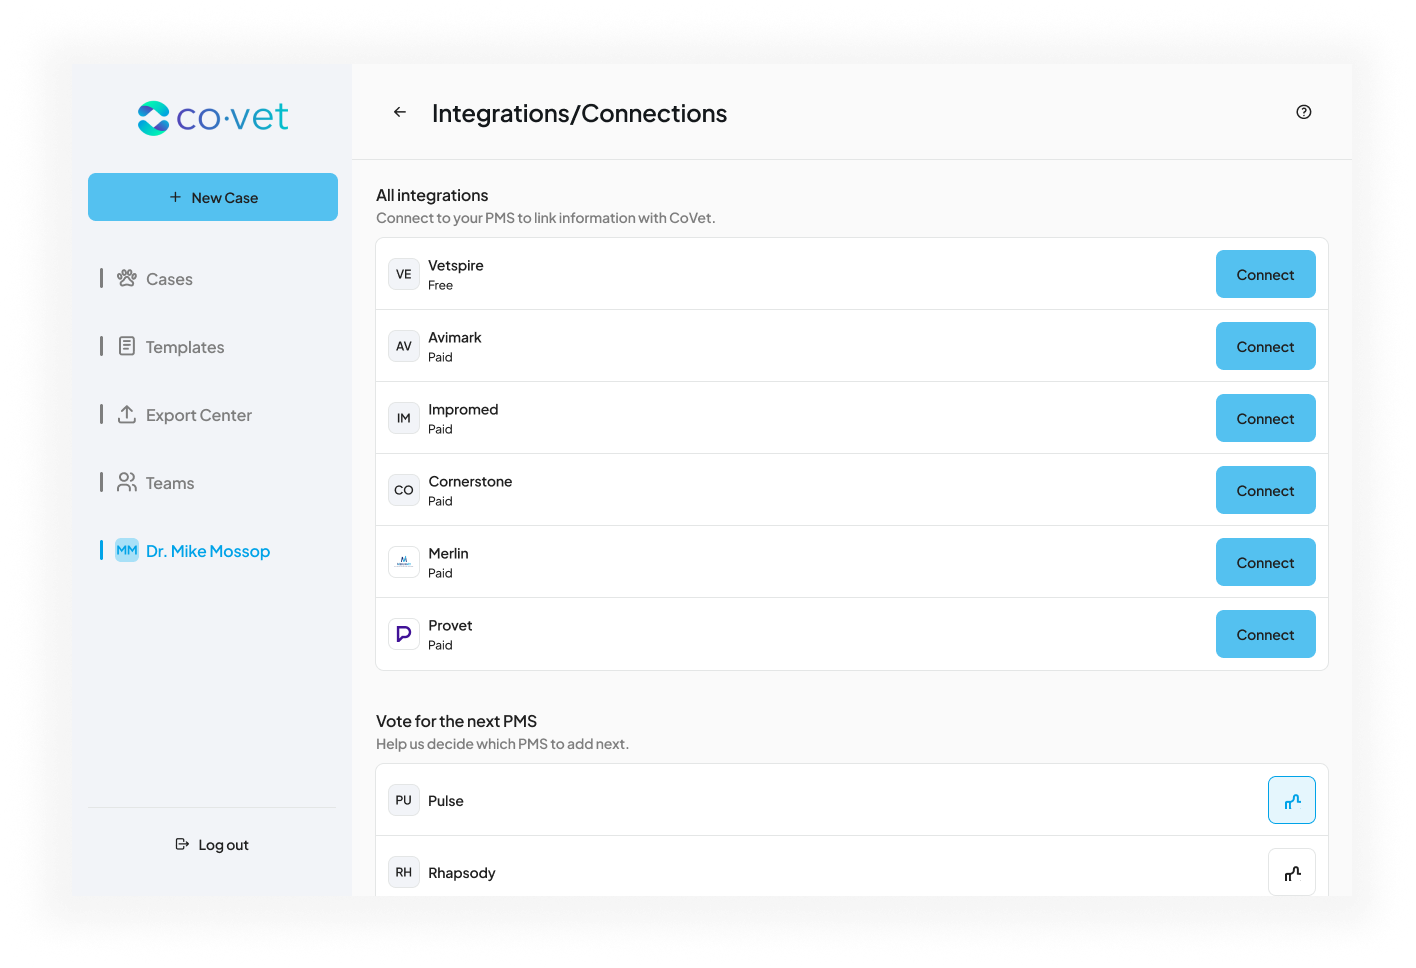
Task: Click the Paid label under Provet
Action: point(440,645)
